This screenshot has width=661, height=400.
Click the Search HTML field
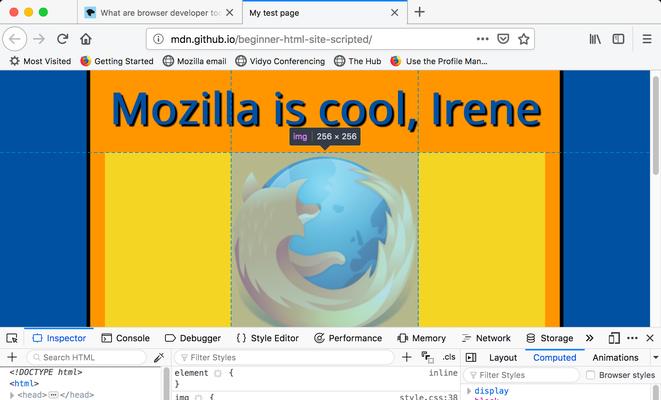86,357
